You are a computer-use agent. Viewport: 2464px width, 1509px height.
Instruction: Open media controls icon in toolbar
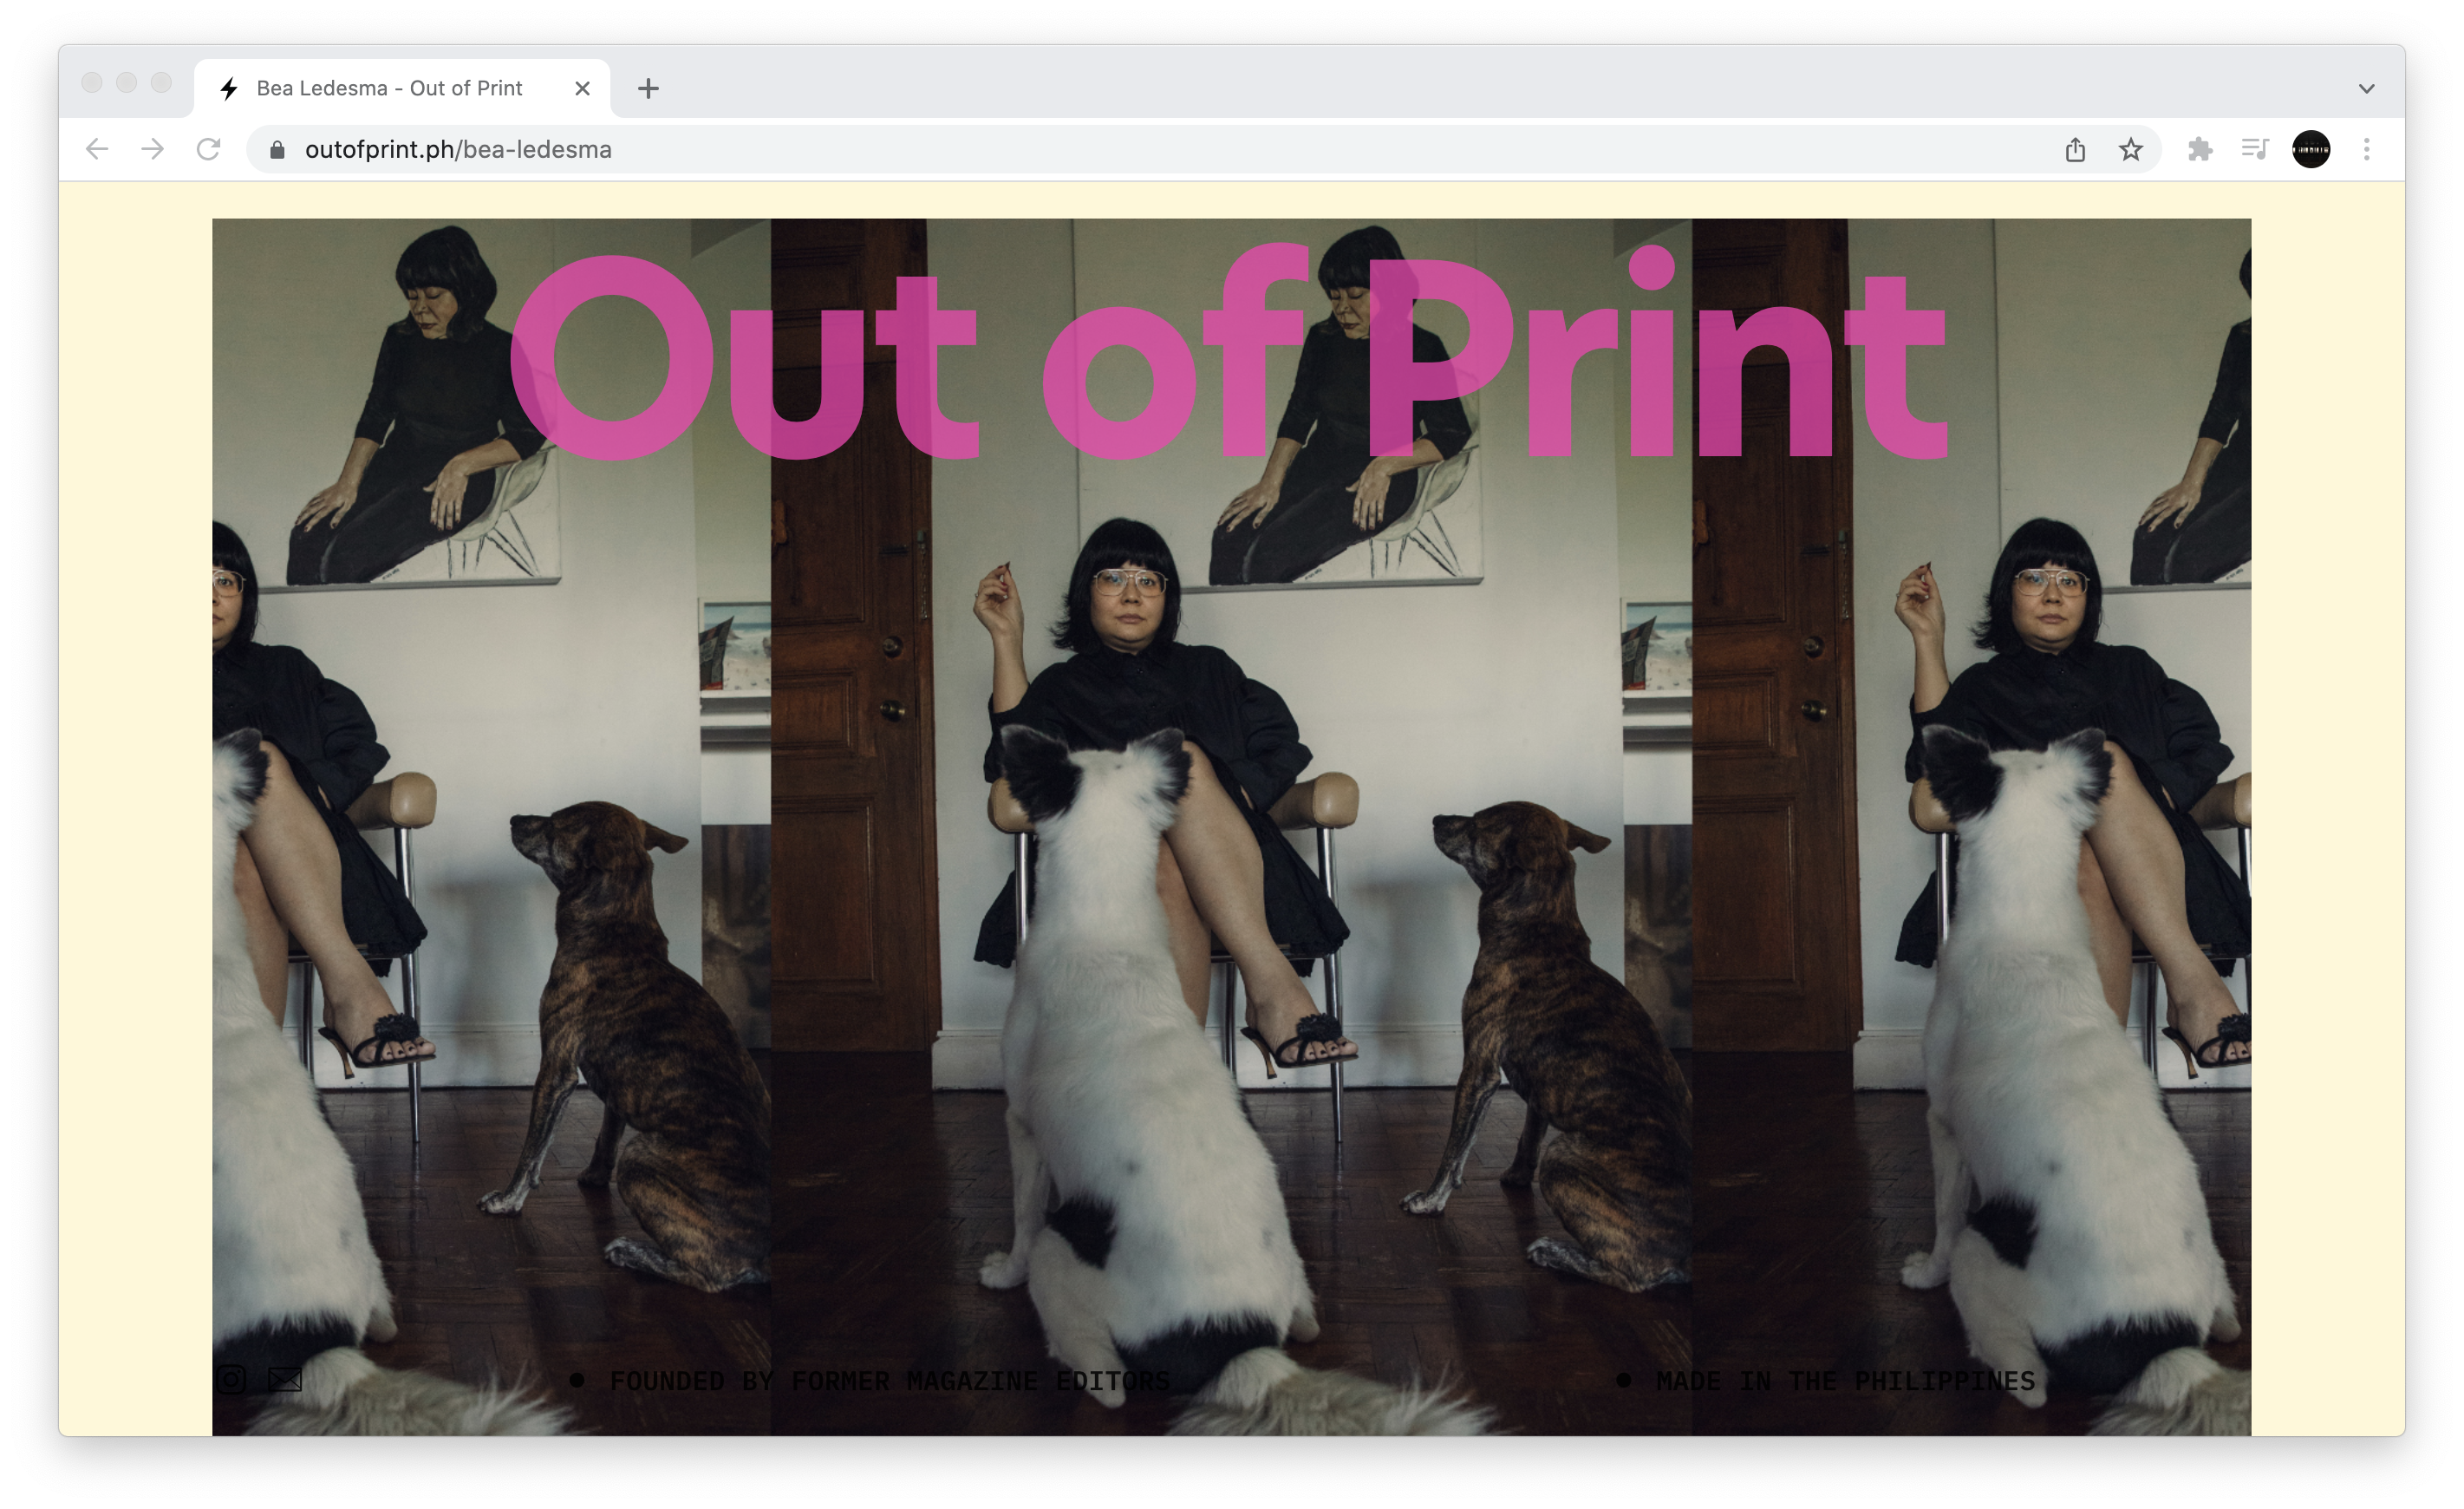(2254, 149)
